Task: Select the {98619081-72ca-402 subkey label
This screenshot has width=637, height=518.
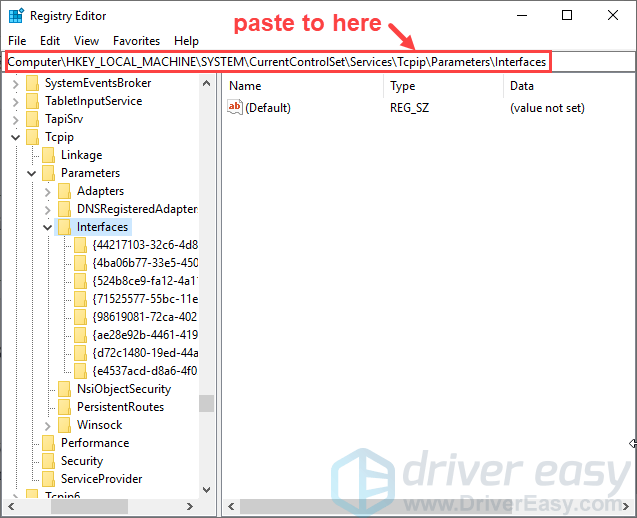Action: pos(145,317)
